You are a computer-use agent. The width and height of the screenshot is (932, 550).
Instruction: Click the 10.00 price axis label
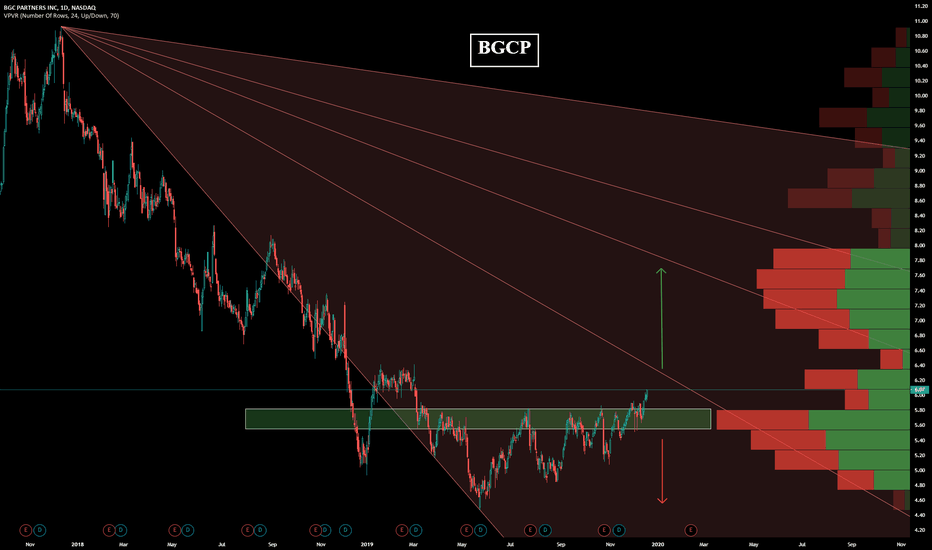[x=921, y=96]
